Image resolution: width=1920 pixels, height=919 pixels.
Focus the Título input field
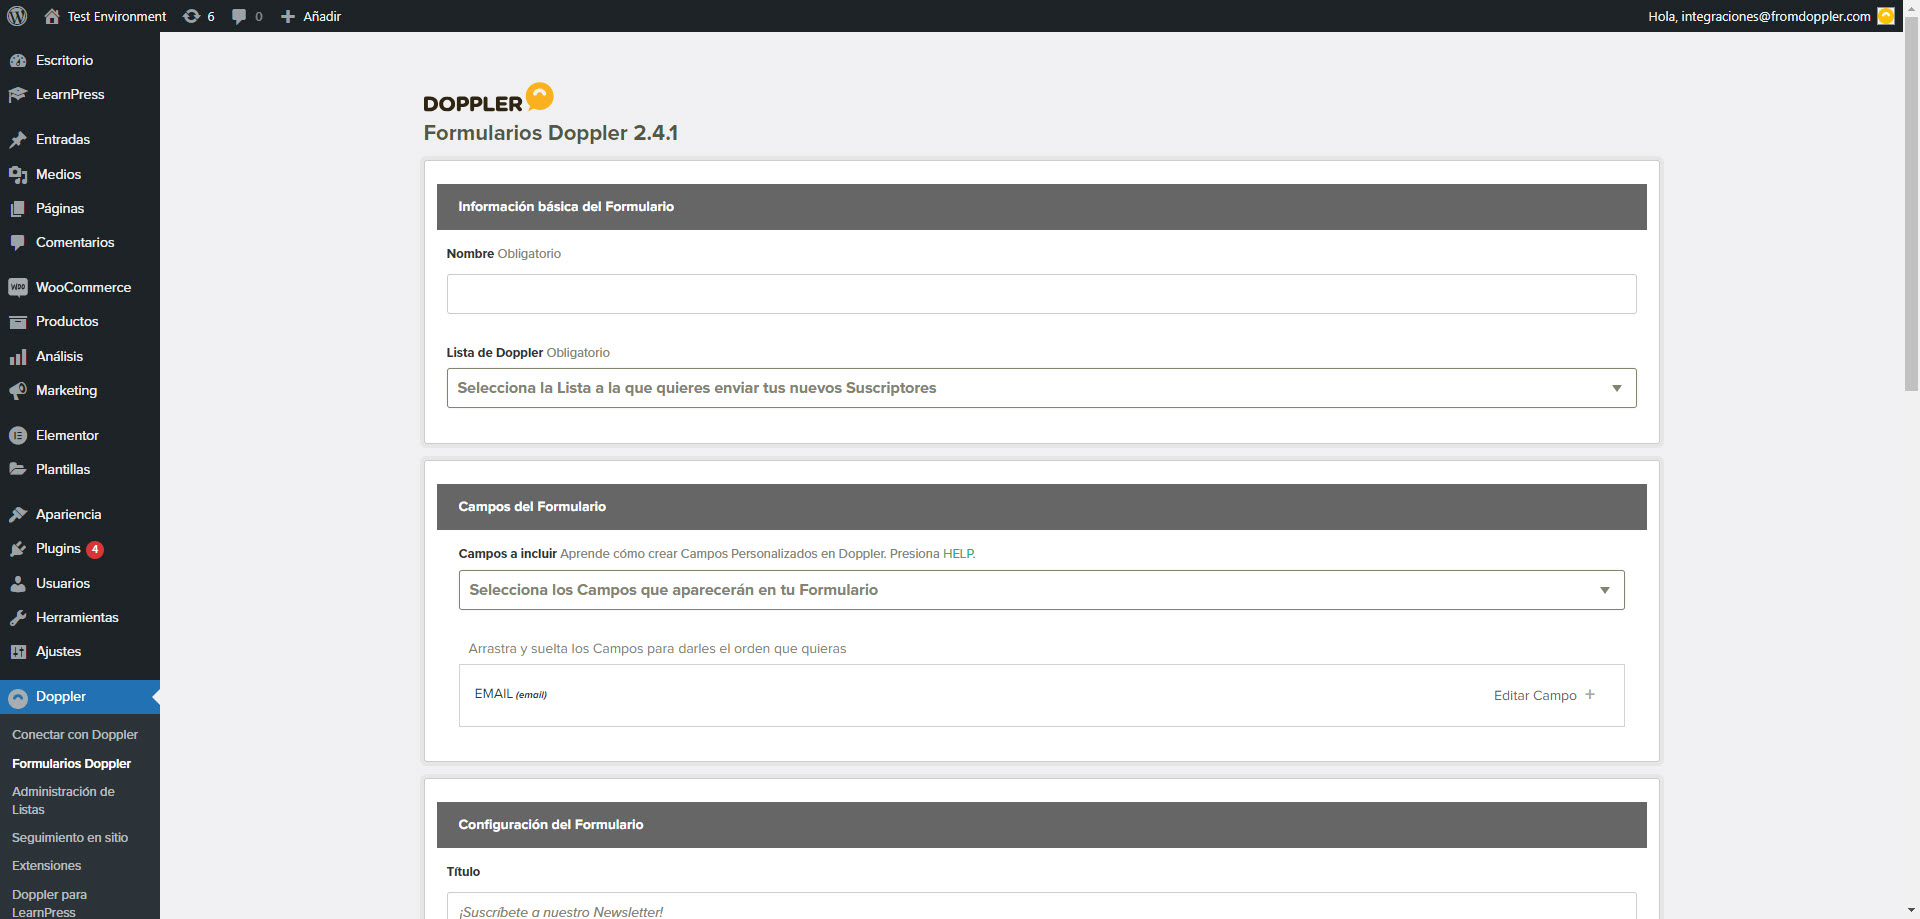(x=1041, y=906)
